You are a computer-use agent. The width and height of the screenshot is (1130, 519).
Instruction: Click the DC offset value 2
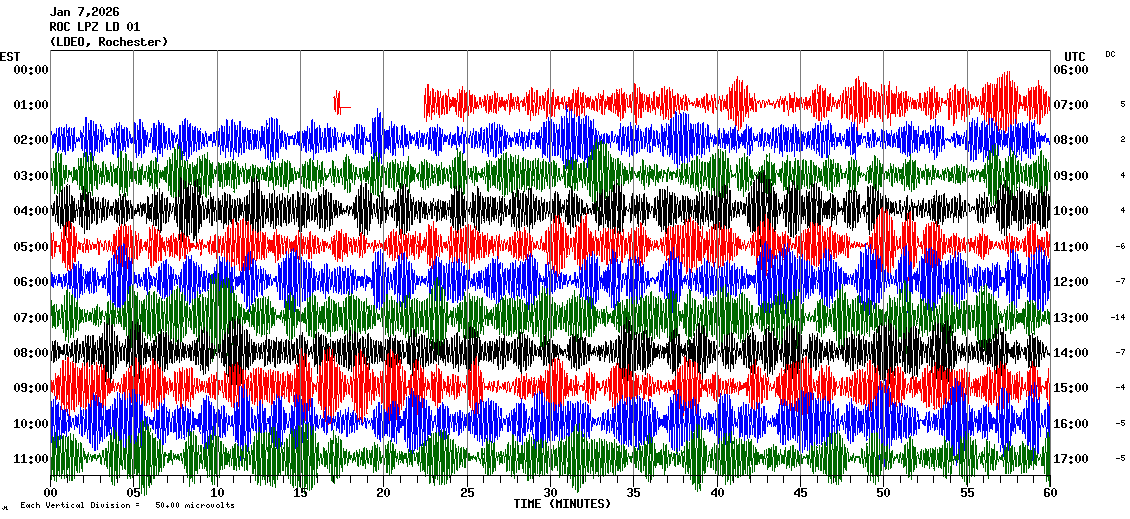[1122, 140]
